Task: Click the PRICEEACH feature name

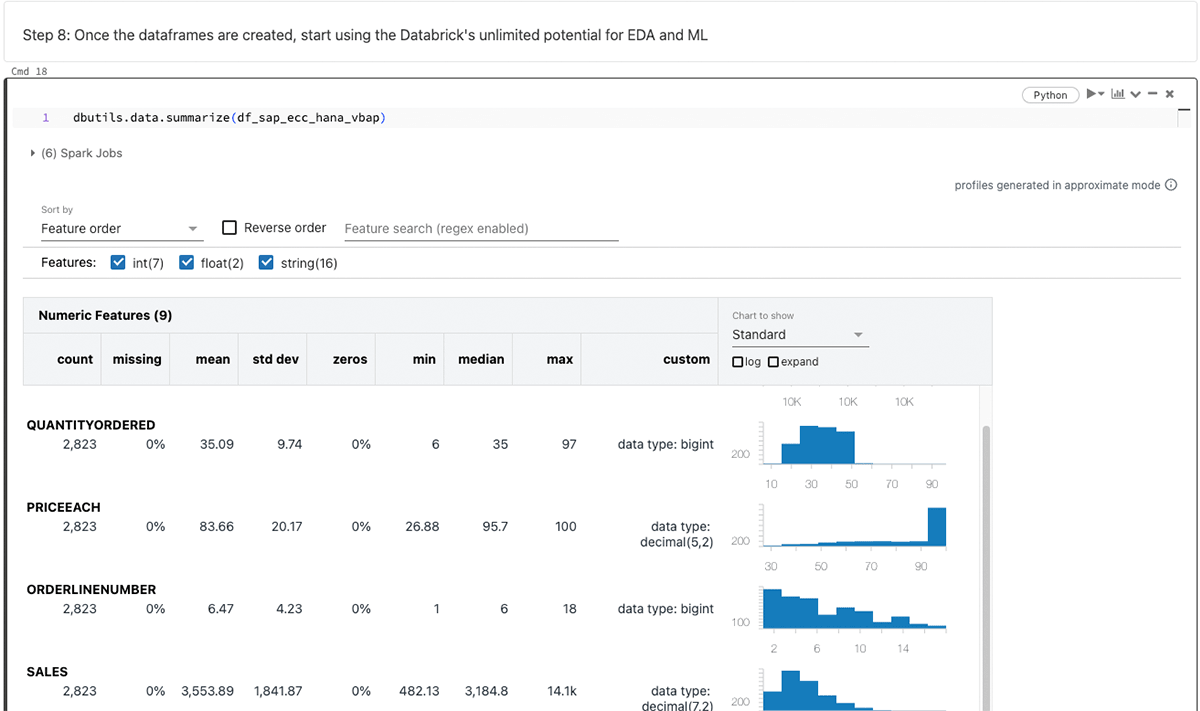Action: 63,507
